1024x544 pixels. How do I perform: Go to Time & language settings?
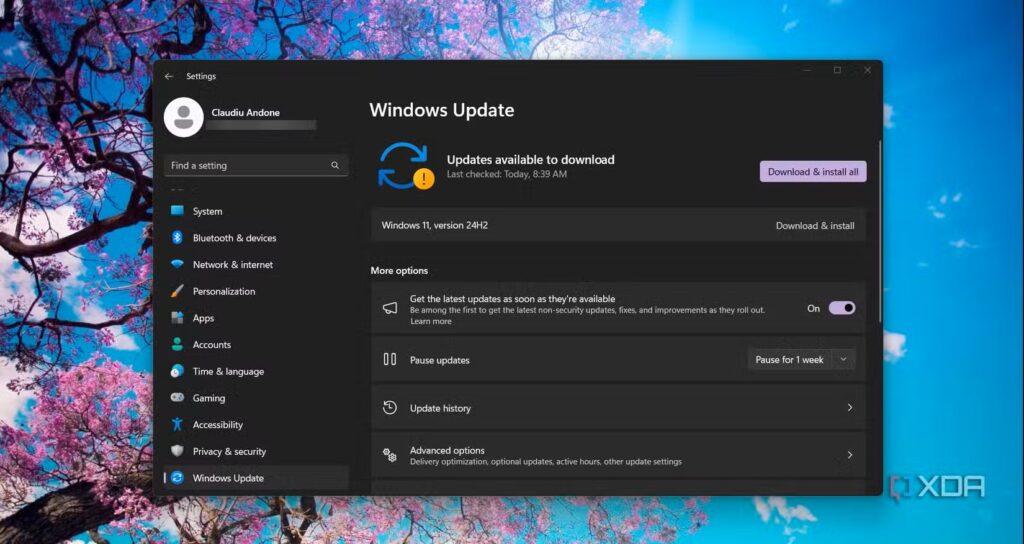pyautogui.click(x=228, y=372)
